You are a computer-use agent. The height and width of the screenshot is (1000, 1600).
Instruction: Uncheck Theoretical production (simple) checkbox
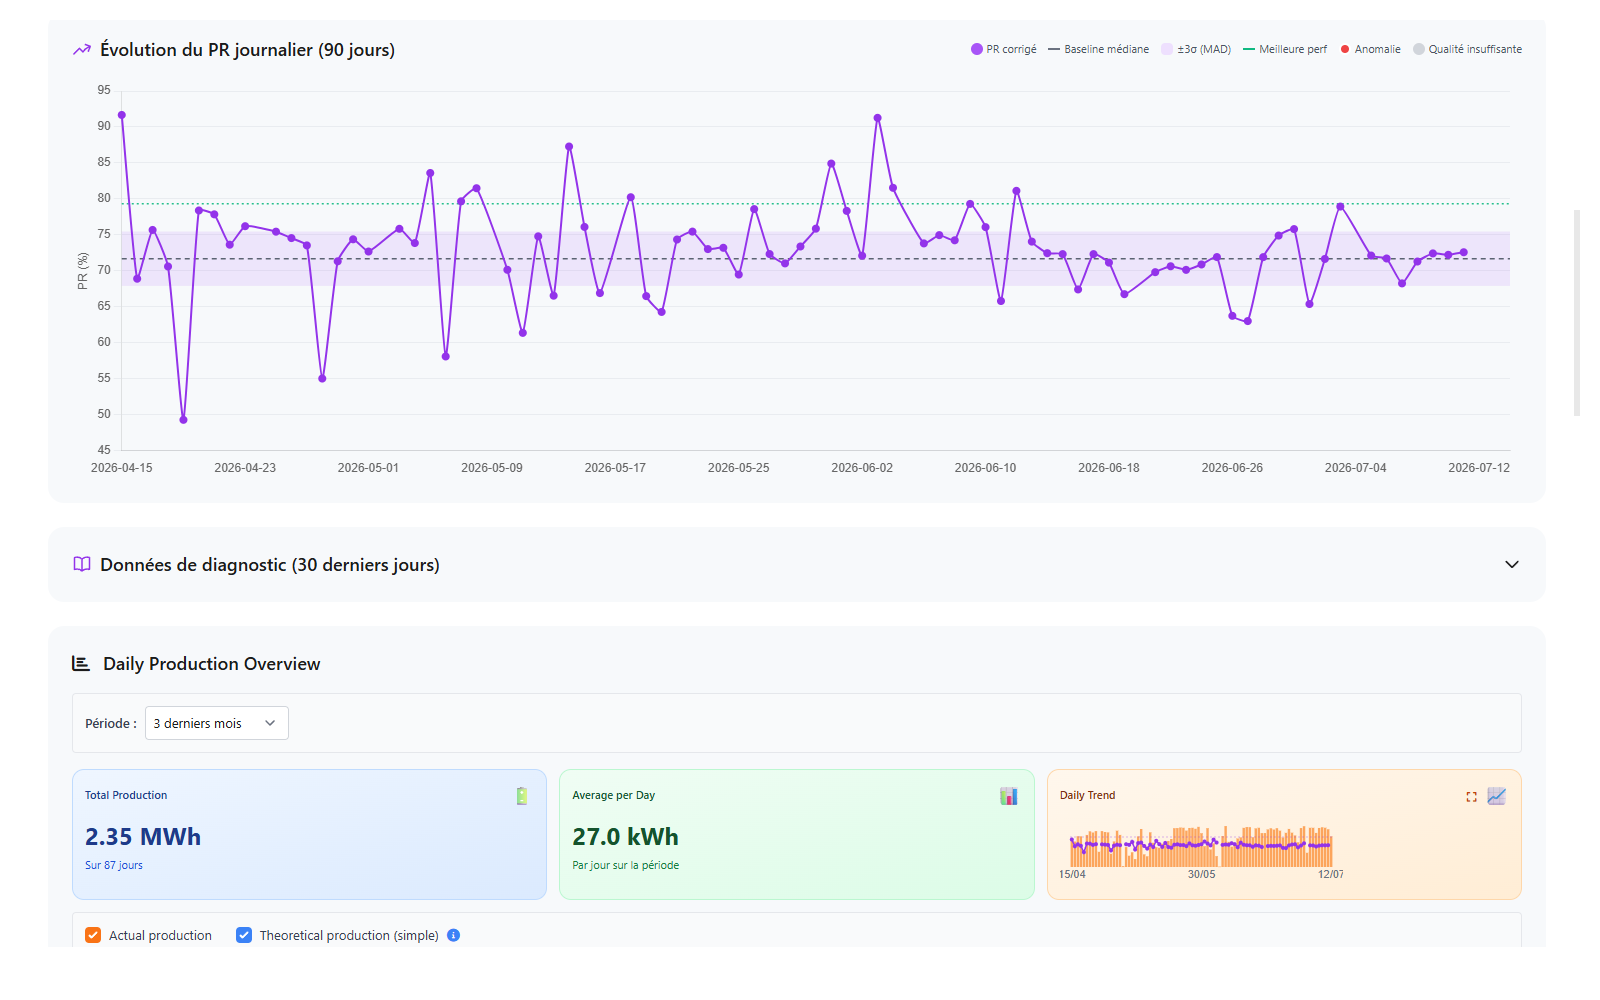click(x=244, y=935)
